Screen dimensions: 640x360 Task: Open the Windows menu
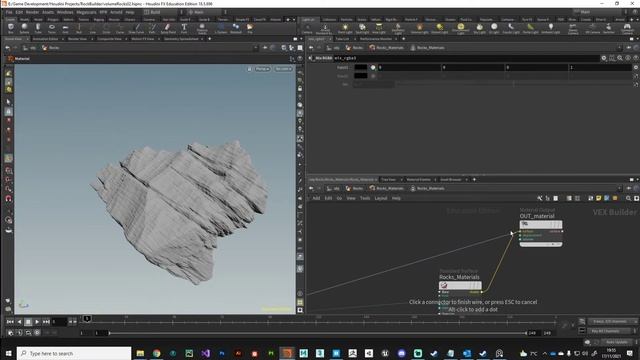click(65, 12)
